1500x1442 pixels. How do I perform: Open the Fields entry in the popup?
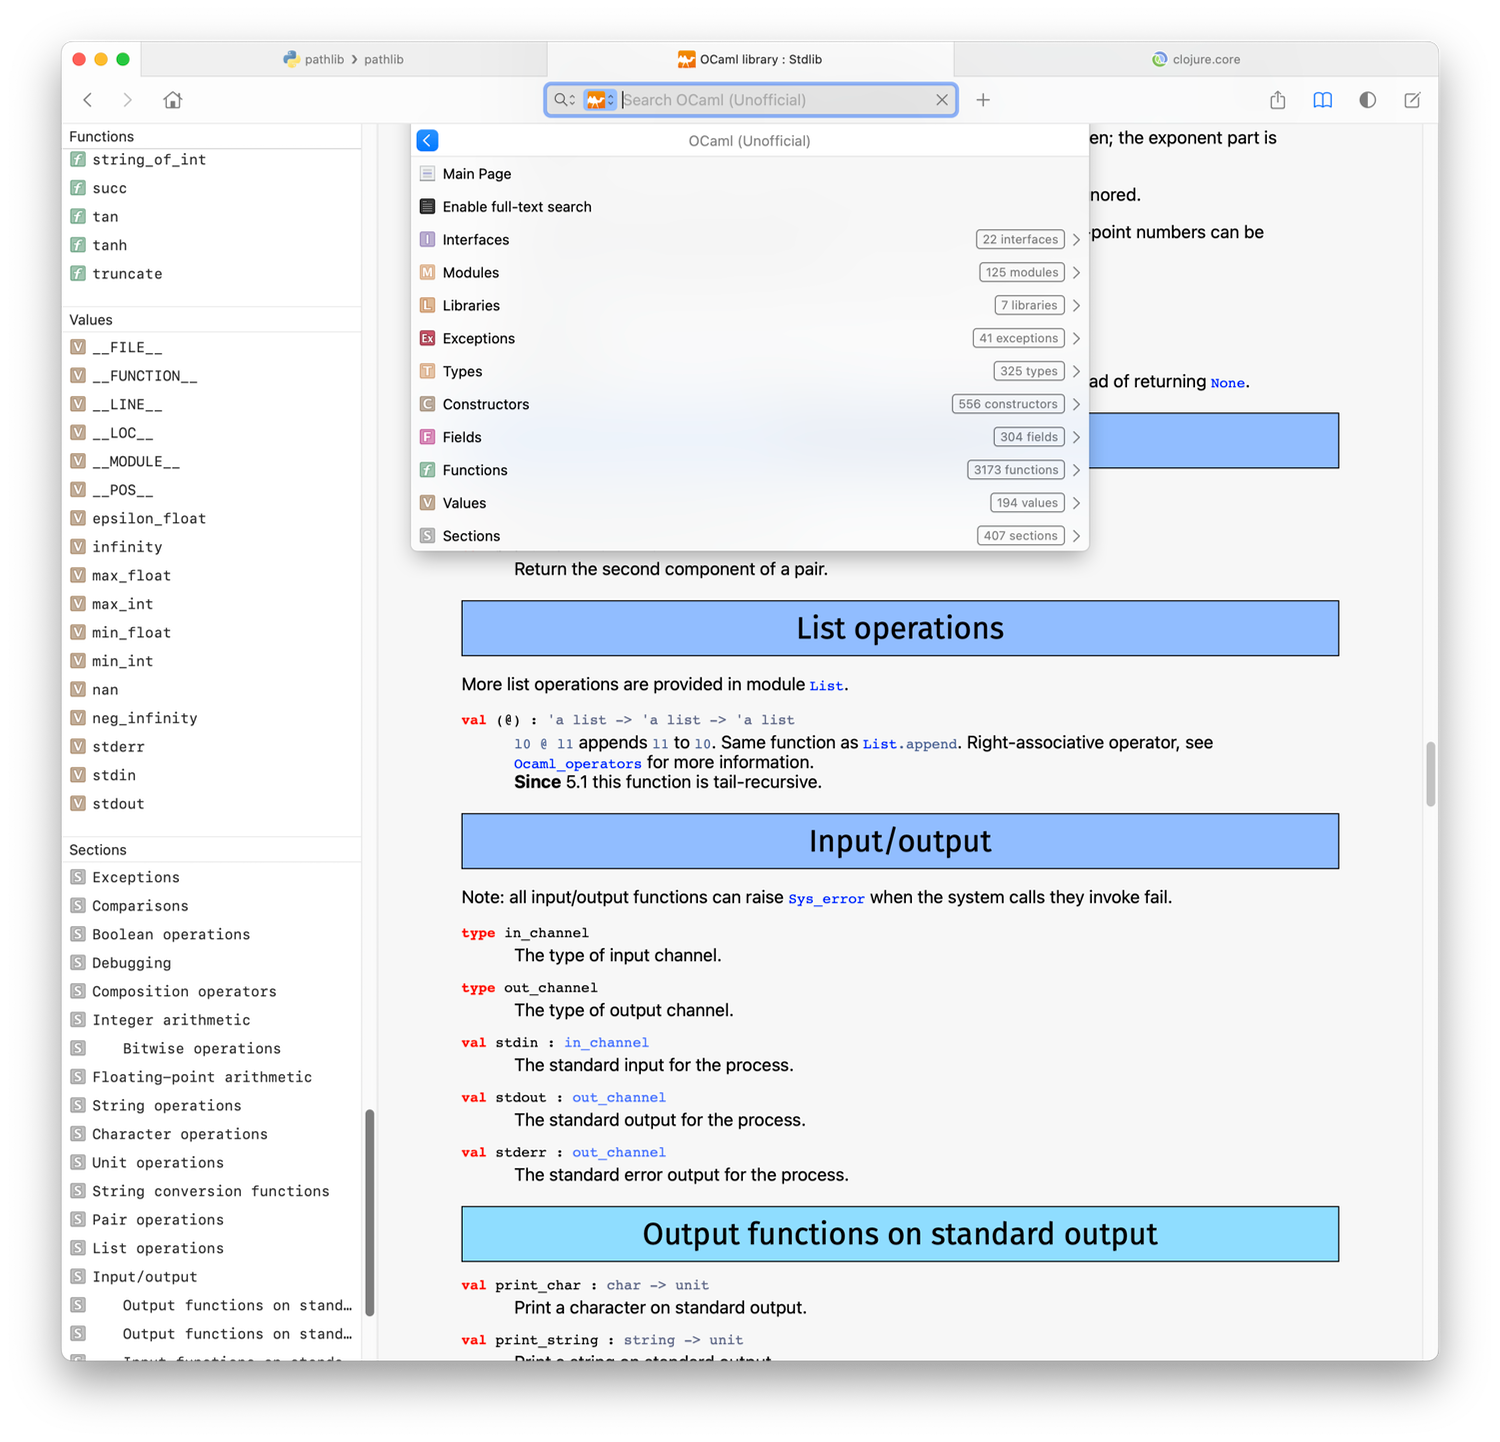(750, 438)
